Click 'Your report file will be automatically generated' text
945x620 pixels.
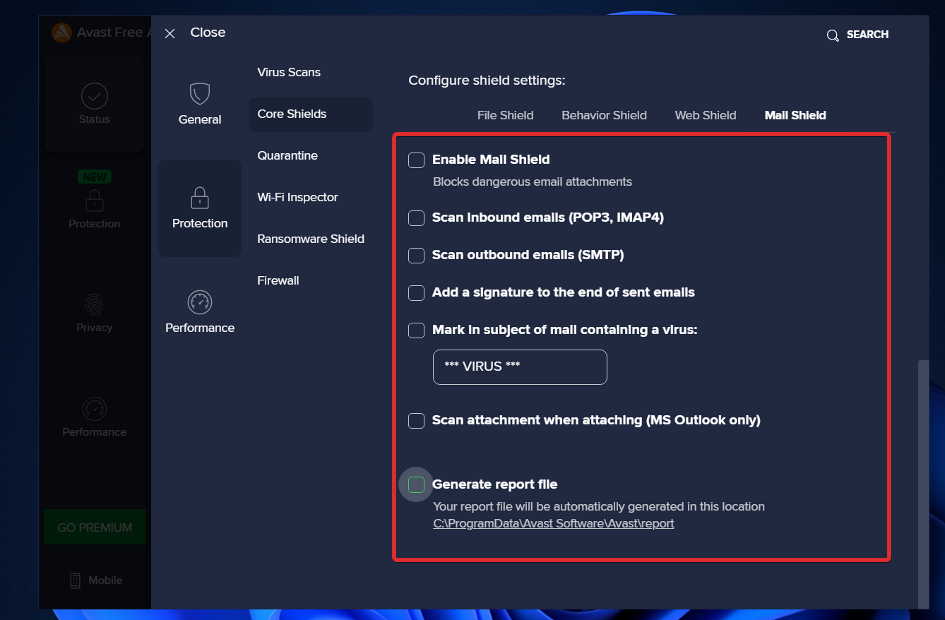click(x=598, y=507)
